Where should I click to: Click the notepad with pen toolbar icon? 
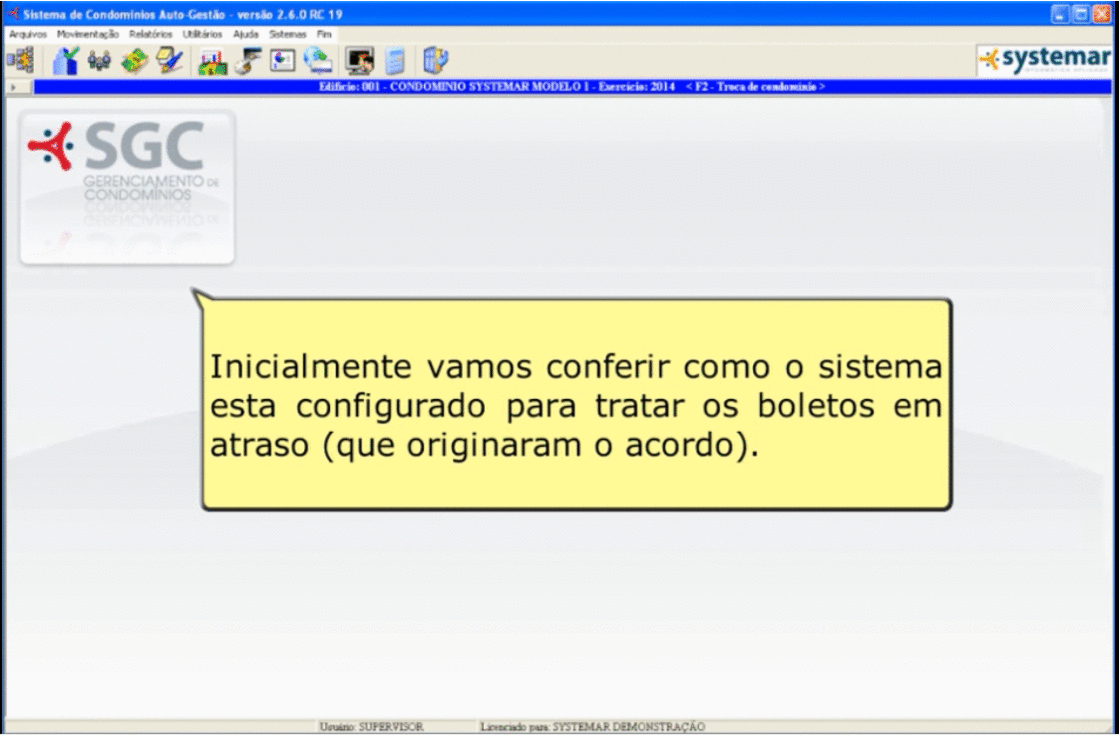coord(169,61)
